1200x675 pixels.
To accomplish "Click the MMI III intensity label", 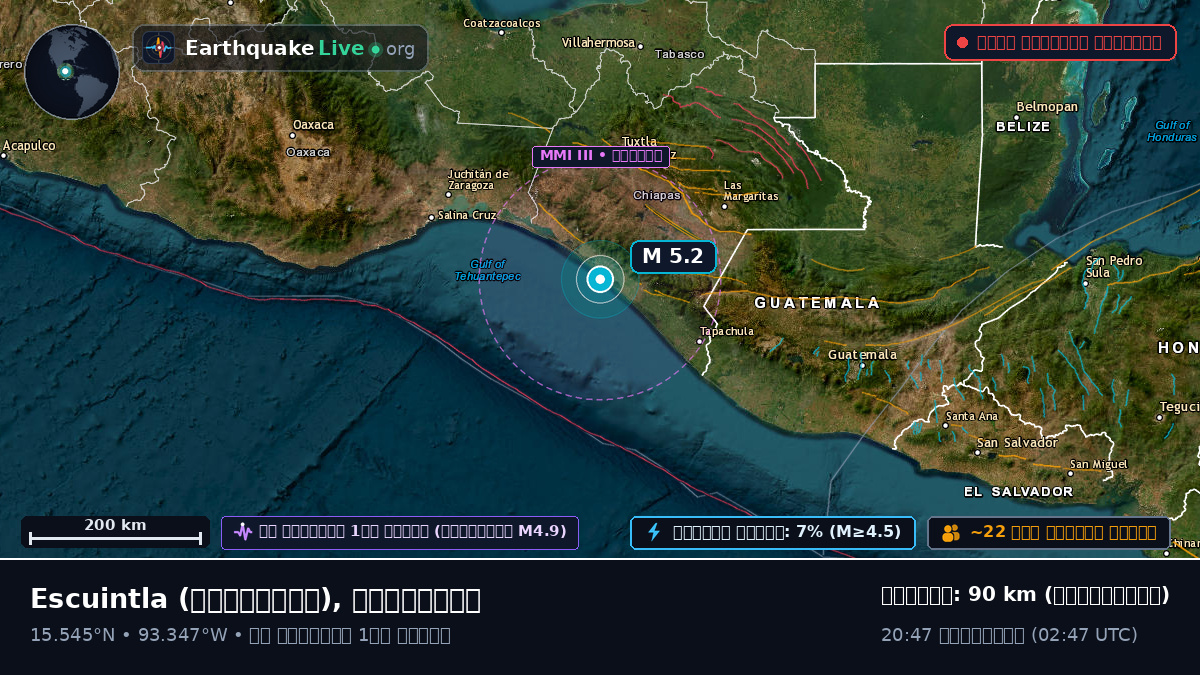I will pyautogui.click(x=601, y=156).
